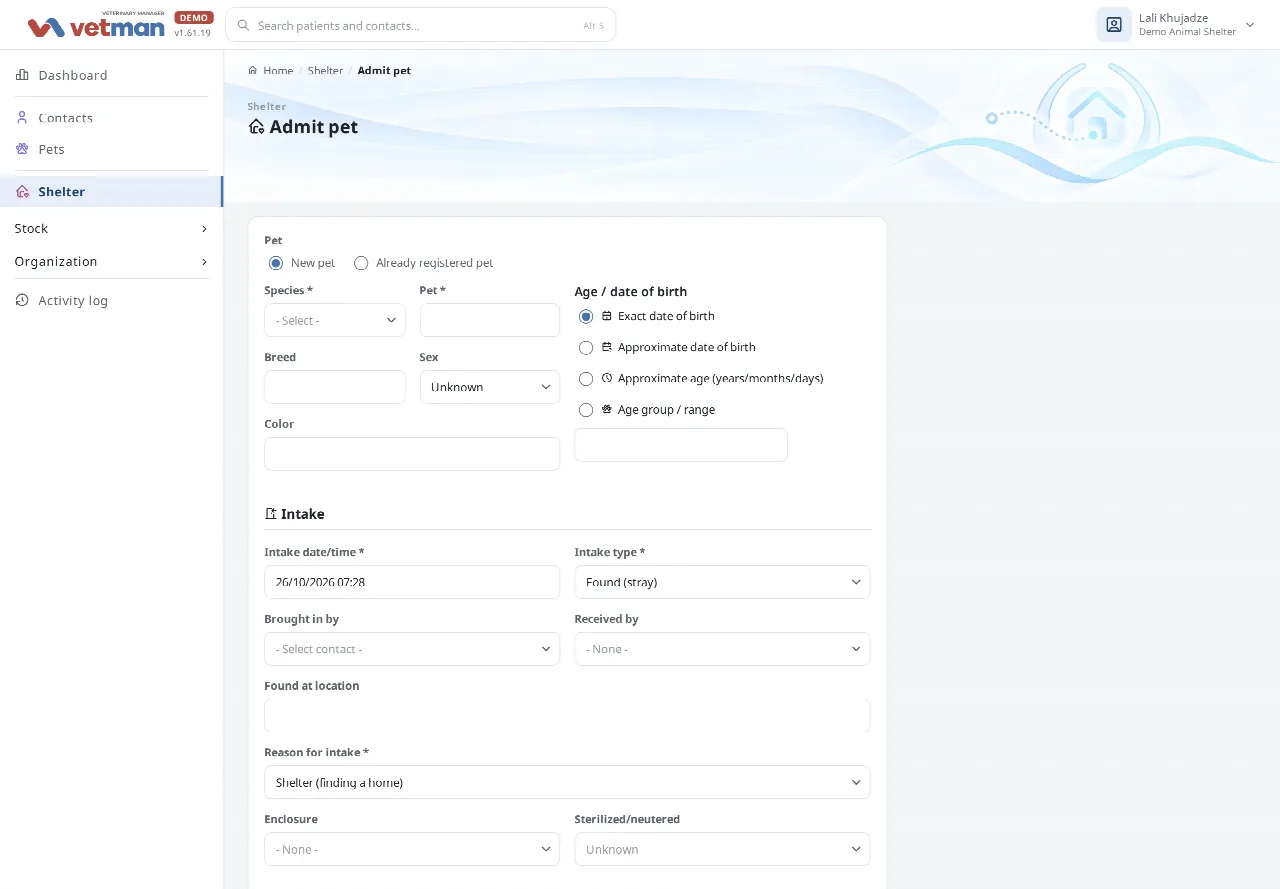The height and width of the screenshot is (889, 1280).
Task: Open the Enclosure dropdown
Action: (x=412, y=849)
